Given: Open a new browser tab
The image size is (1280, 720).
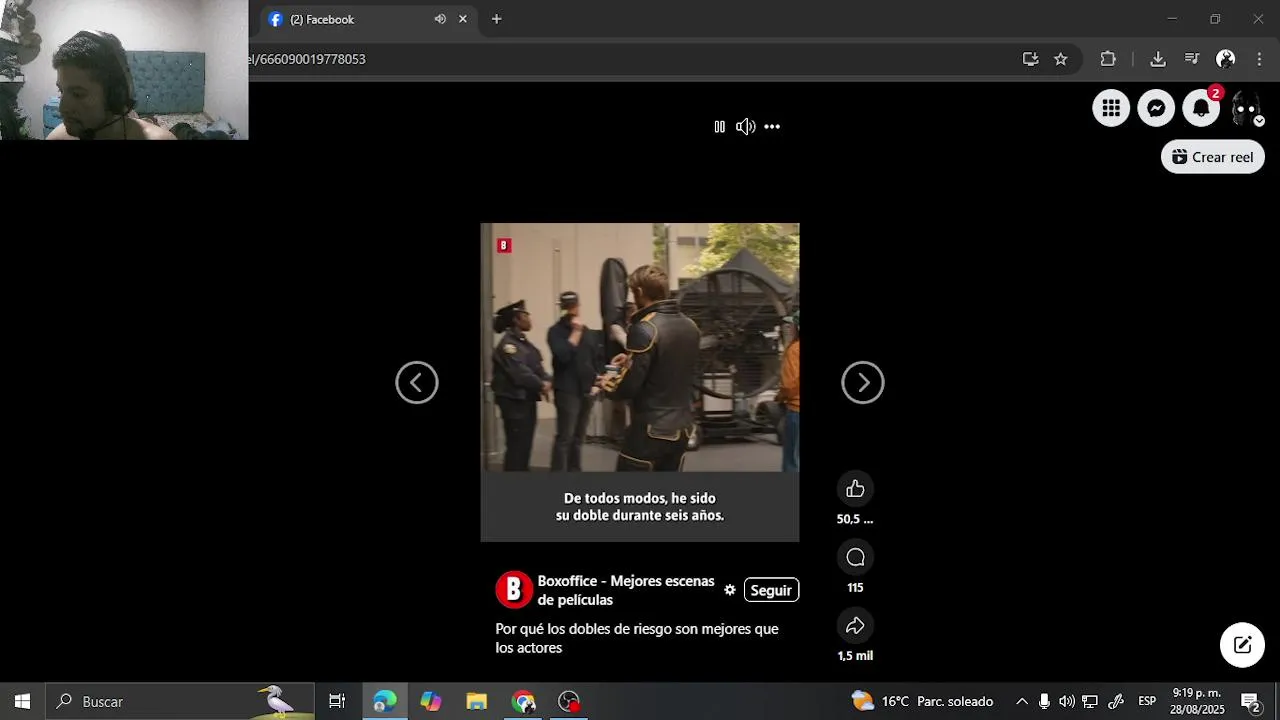Looking at the screenshot, I should [496, 19].
